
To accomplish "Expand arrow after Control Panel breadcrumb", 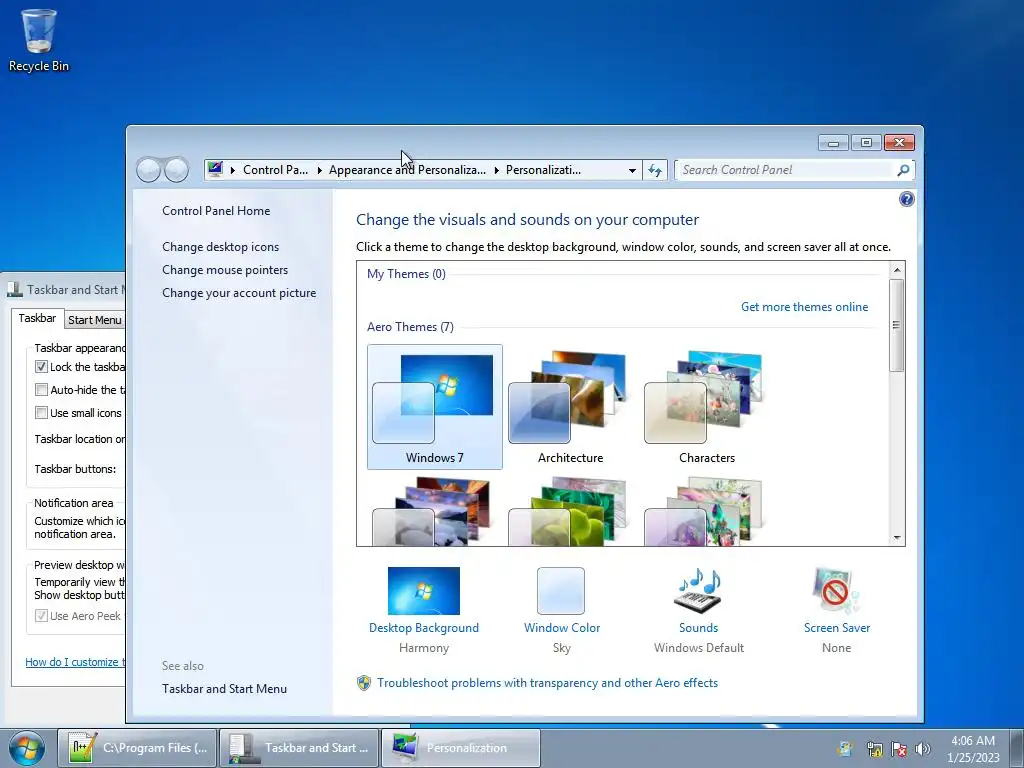I will [x=319, y=170].
